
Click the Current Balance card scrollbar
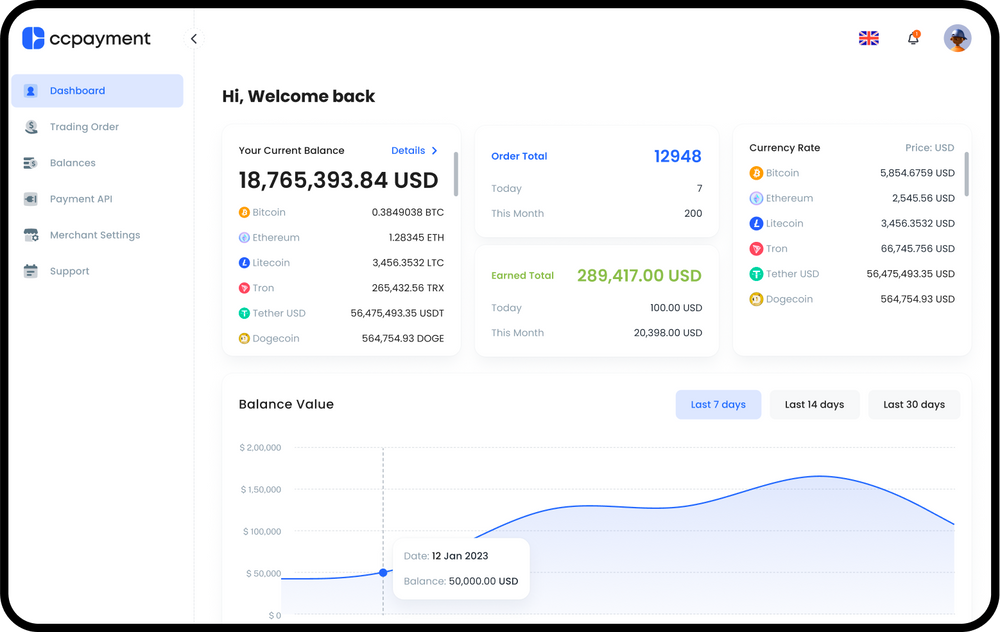tap(456, 174)
